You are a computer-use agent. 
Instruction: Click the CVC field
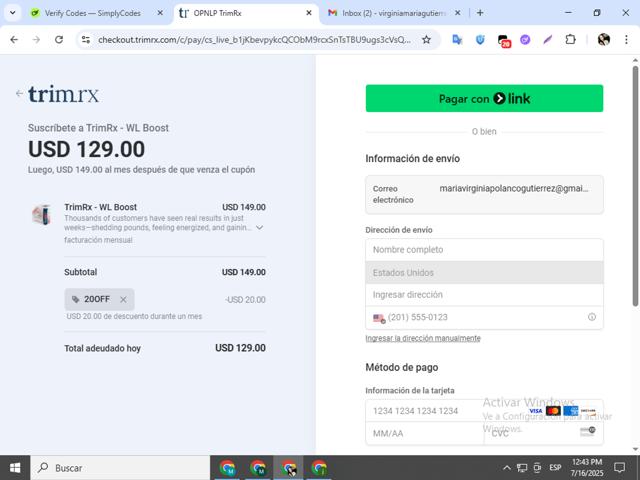[x=544, y=433]
